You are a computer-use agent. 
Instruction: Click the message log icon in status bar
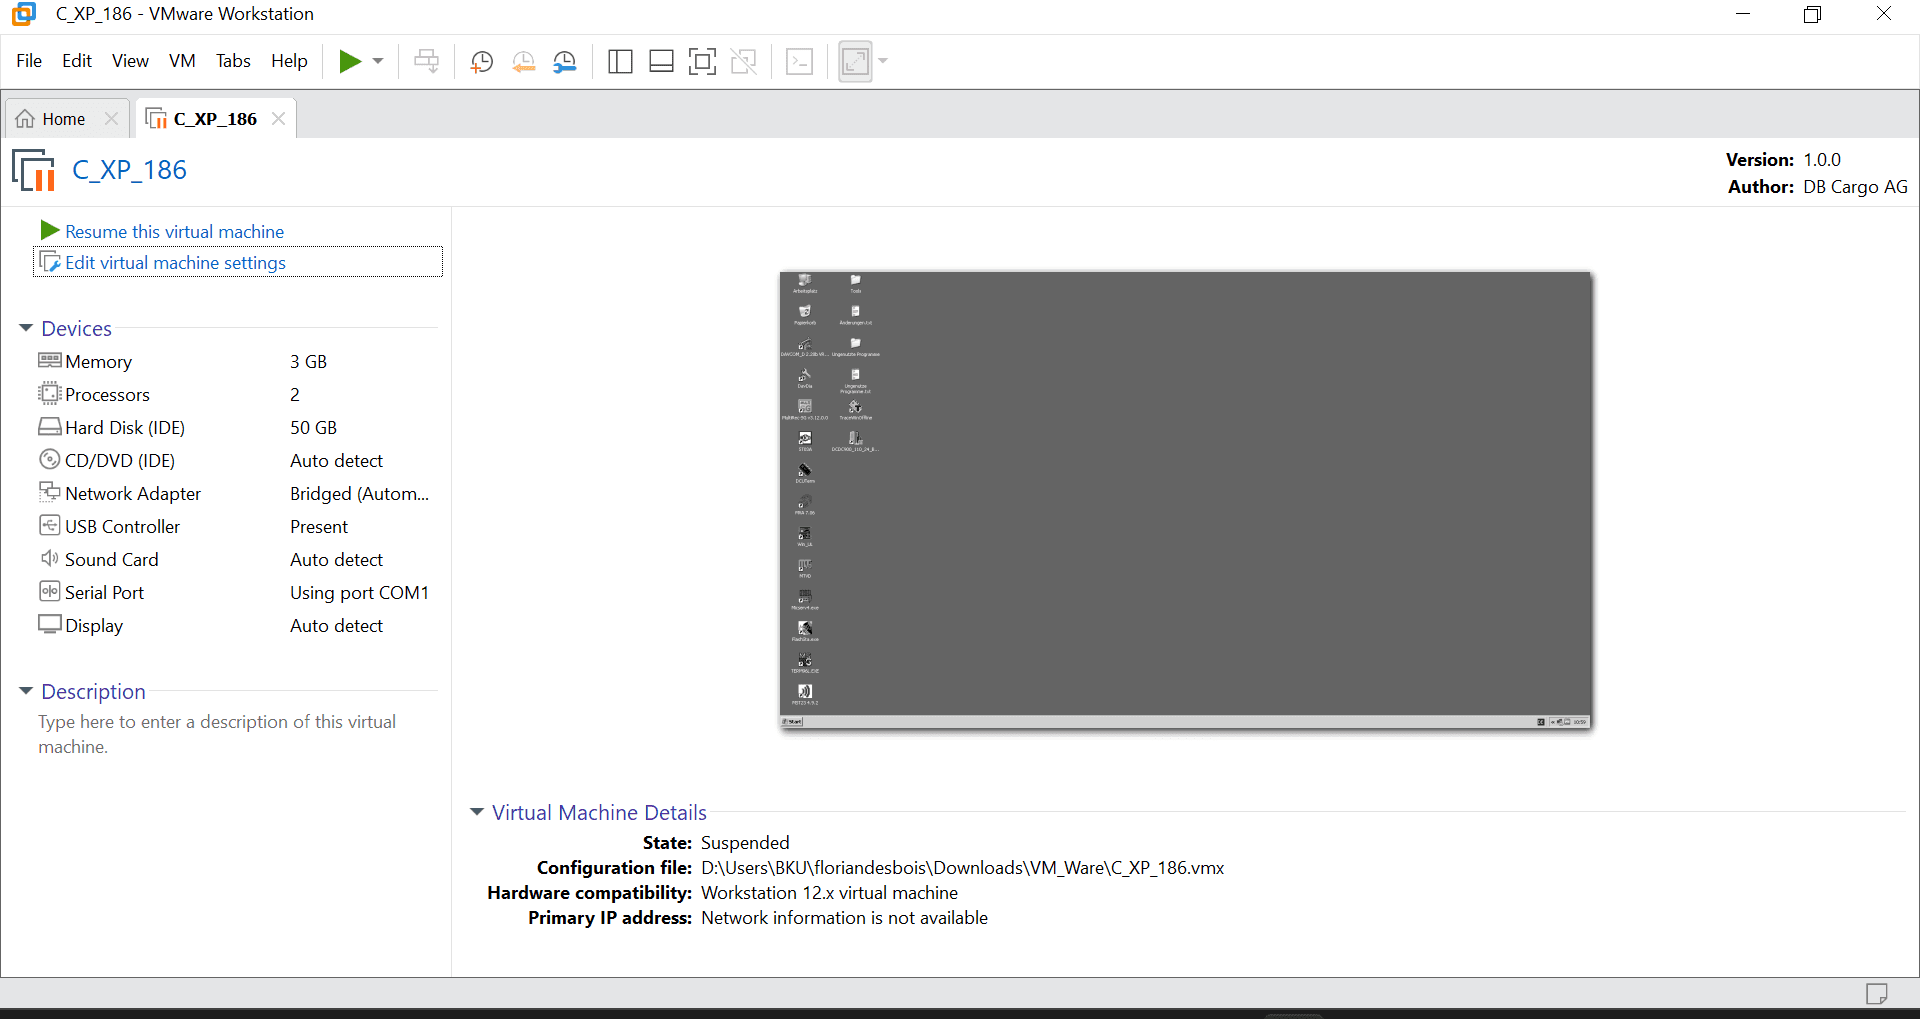click(1876, 993)
